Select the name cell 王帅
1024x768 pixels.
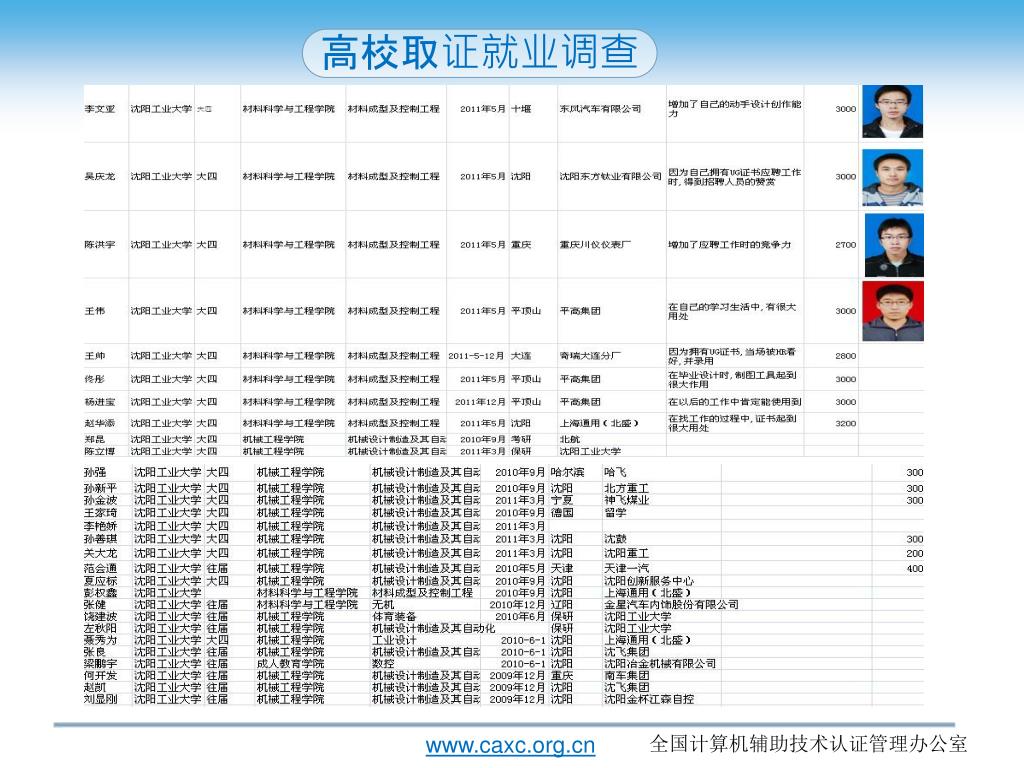click(x=95, y=356)
